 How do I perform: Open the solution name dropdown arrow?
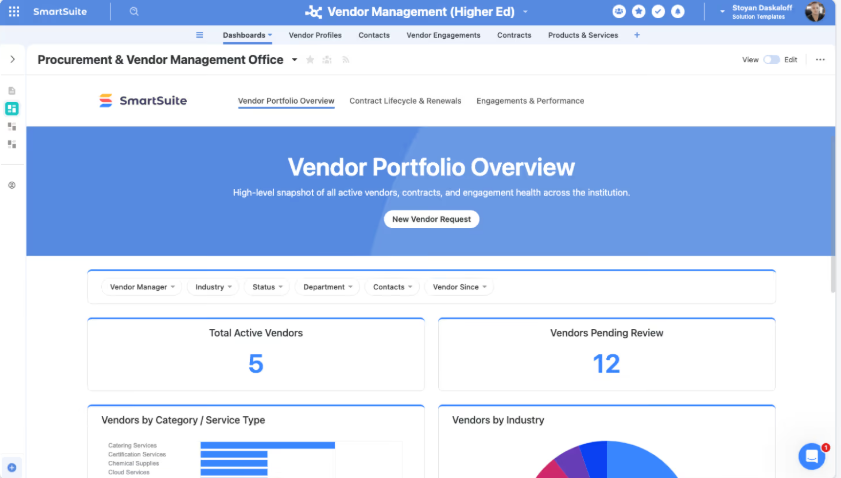[525, 12]
